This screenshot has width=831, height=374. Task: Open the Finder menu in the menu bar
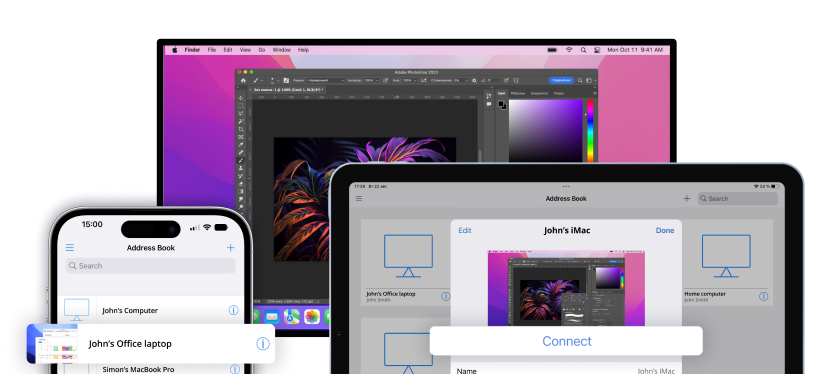(192, 50)
